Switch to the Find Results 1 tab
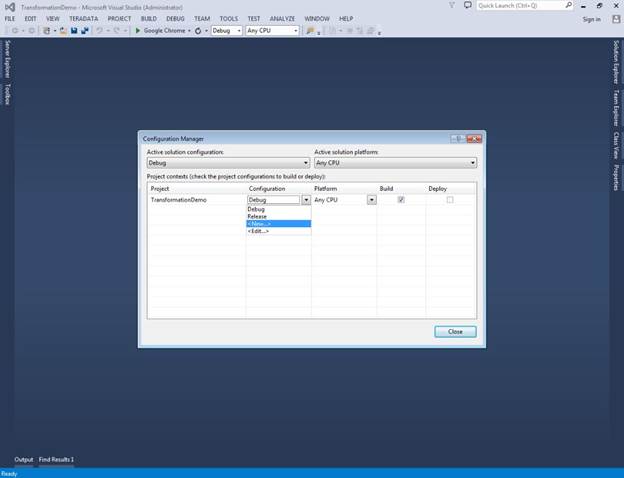 [x=56, y=460]
